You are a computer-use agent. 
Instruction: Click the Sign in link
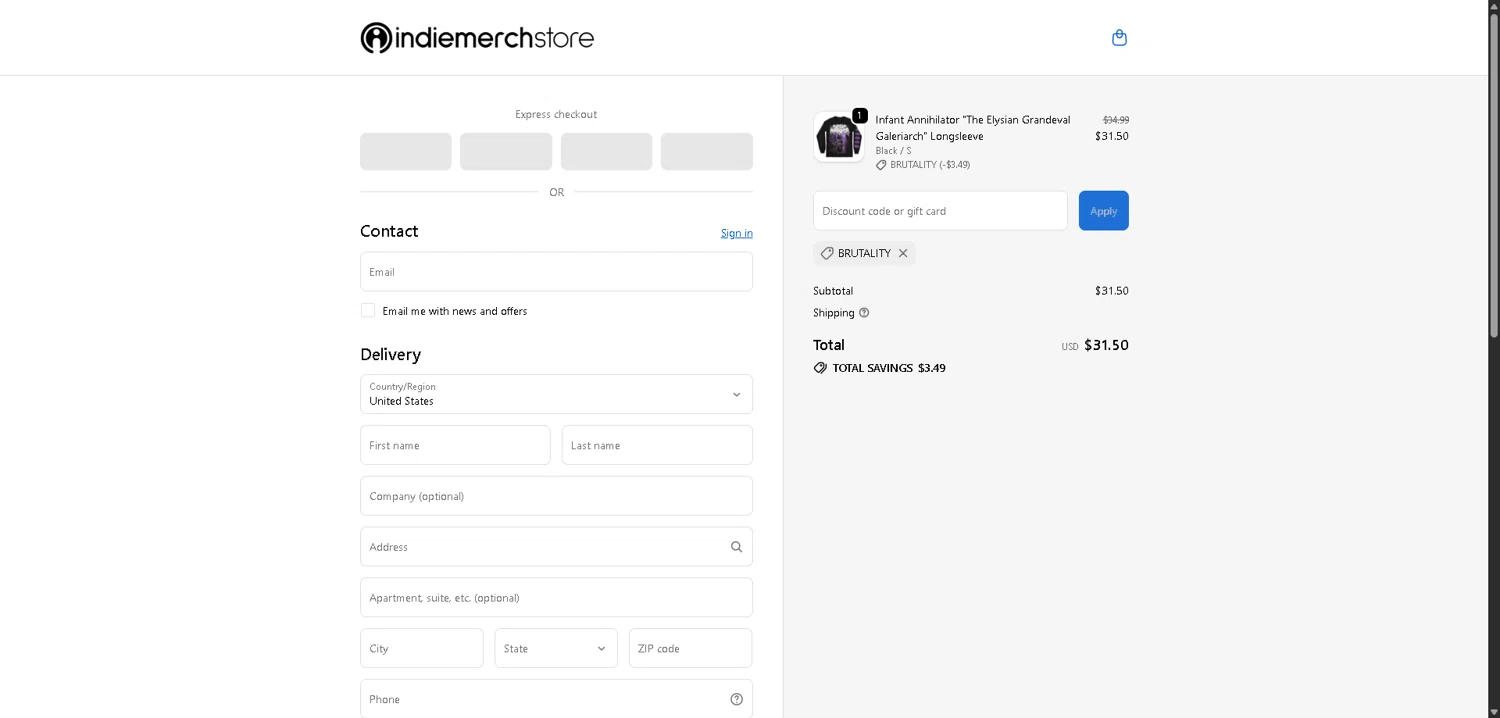[737, 233]
